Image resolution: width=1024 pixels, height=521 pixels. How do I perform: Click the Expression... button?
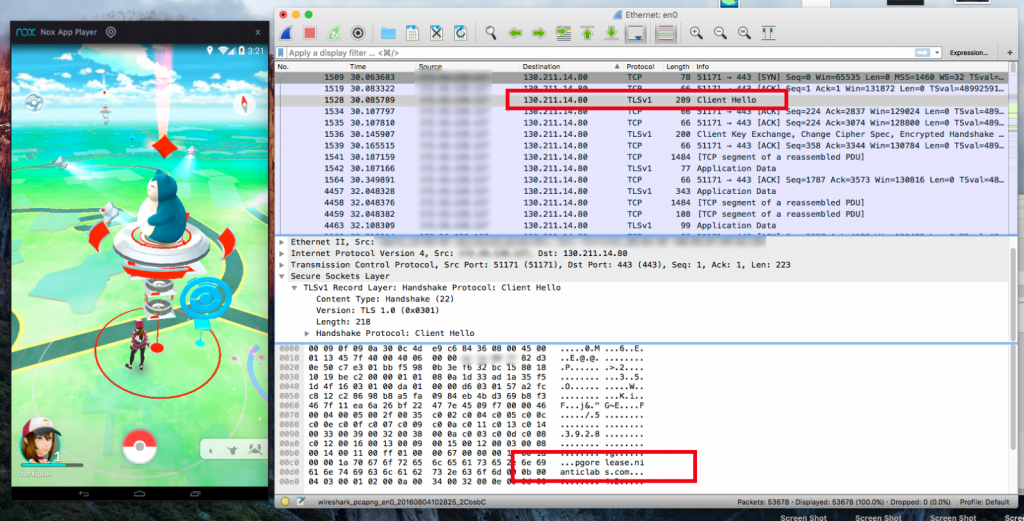click(967, 52)
